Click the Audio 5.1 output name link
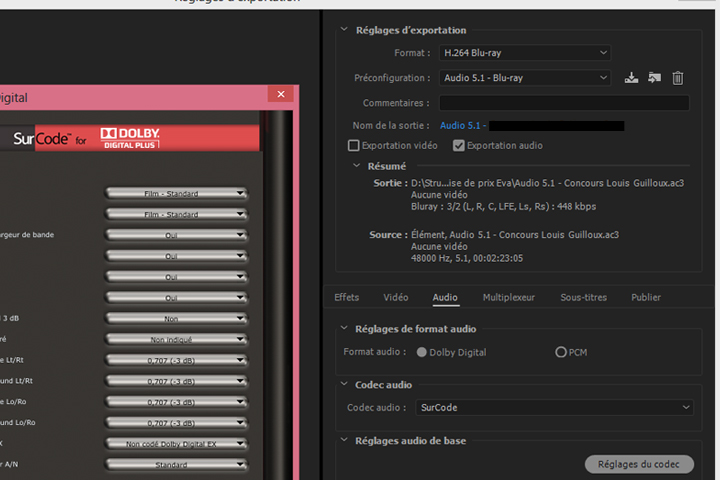This screenshot has height=480, width=720. (460, 126)
